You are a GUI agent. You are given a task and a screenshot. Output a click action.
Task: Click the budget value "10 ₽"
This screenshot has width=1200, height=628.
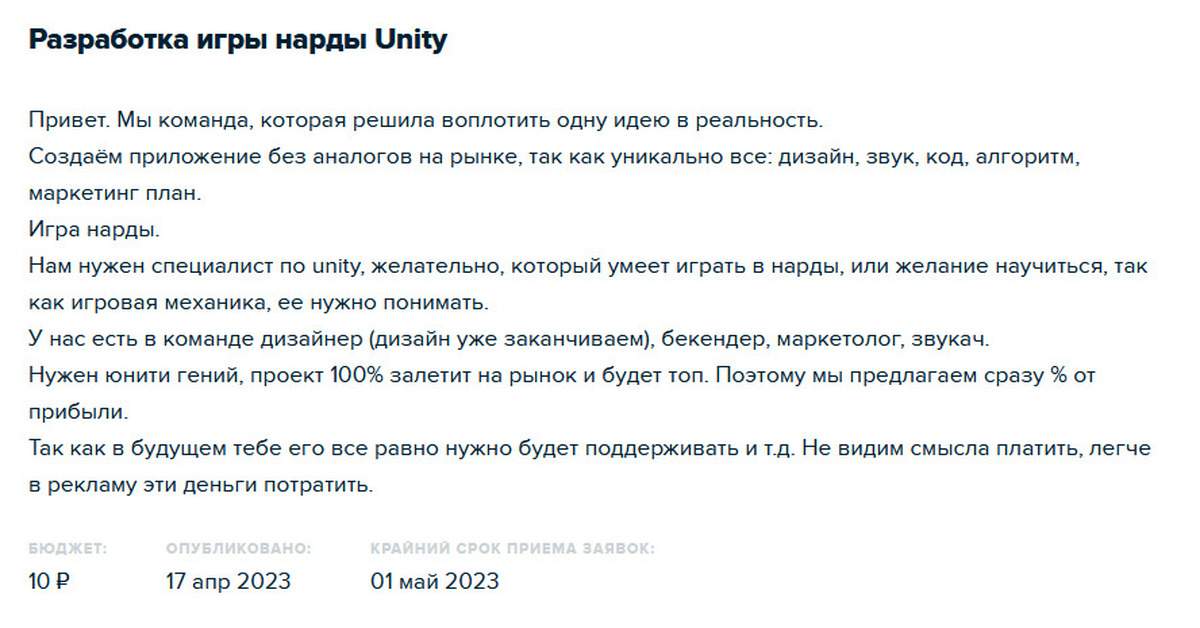point(49,581)
